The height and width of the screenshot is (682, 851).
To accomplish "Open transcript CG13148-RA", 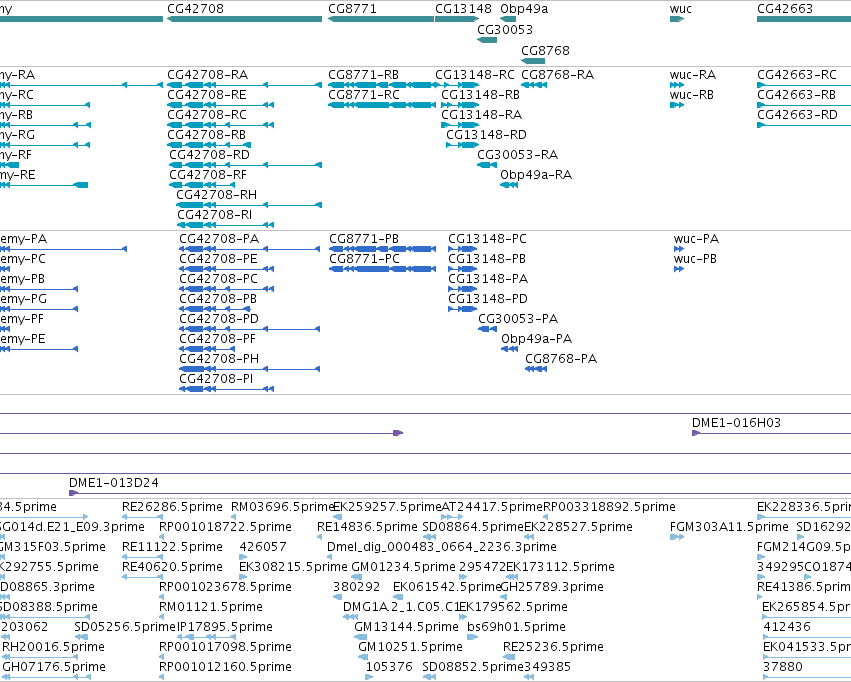I will (x=460, y=125).
